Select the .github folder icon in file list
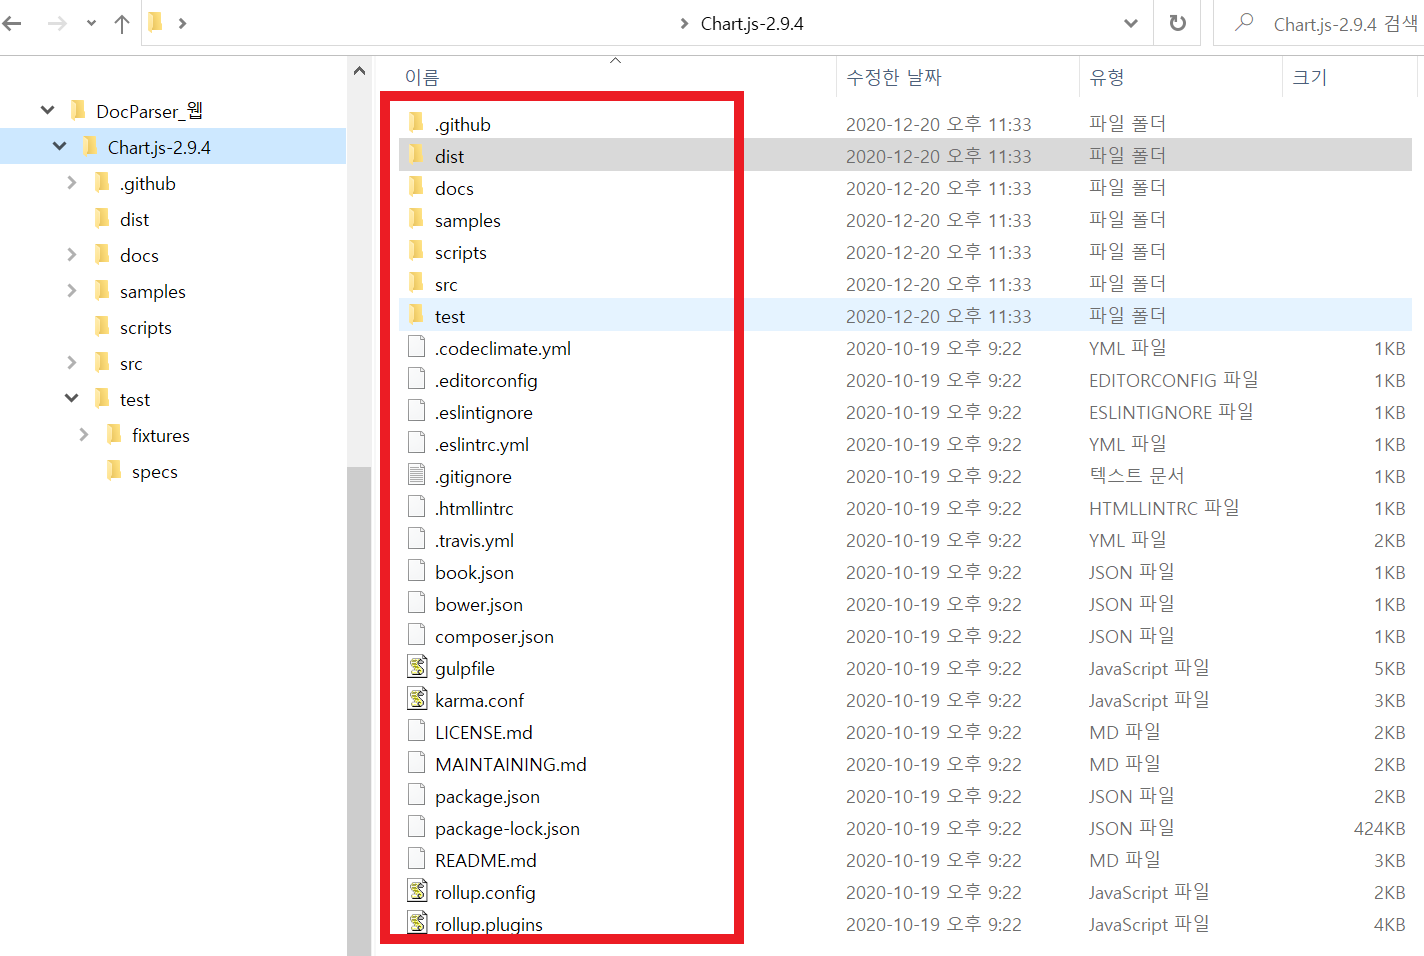The width and height of the screenshot is (1424, 956). coord(417,123)
